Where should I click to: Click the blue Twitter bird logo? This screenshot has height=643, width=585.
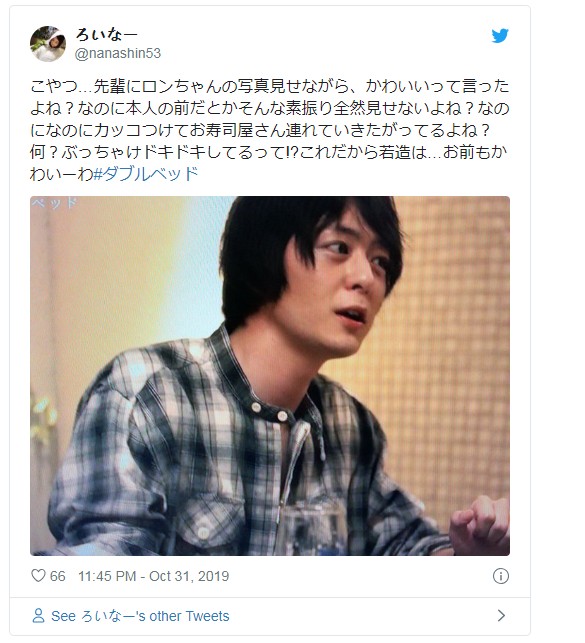click(x=500, y=36)
